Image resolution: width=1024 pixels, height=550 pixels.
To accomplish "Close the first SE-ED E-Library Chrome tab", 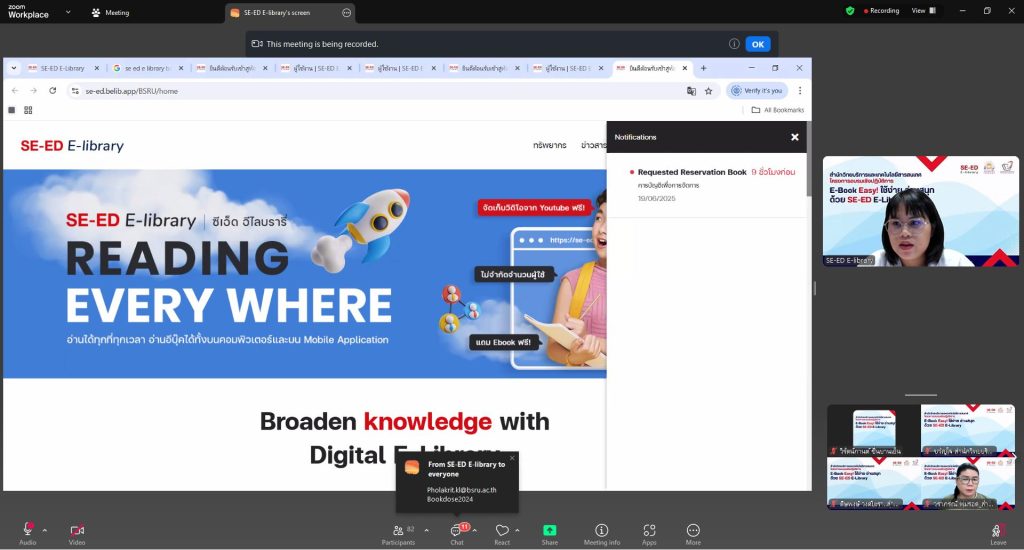I will click(97, 68).
